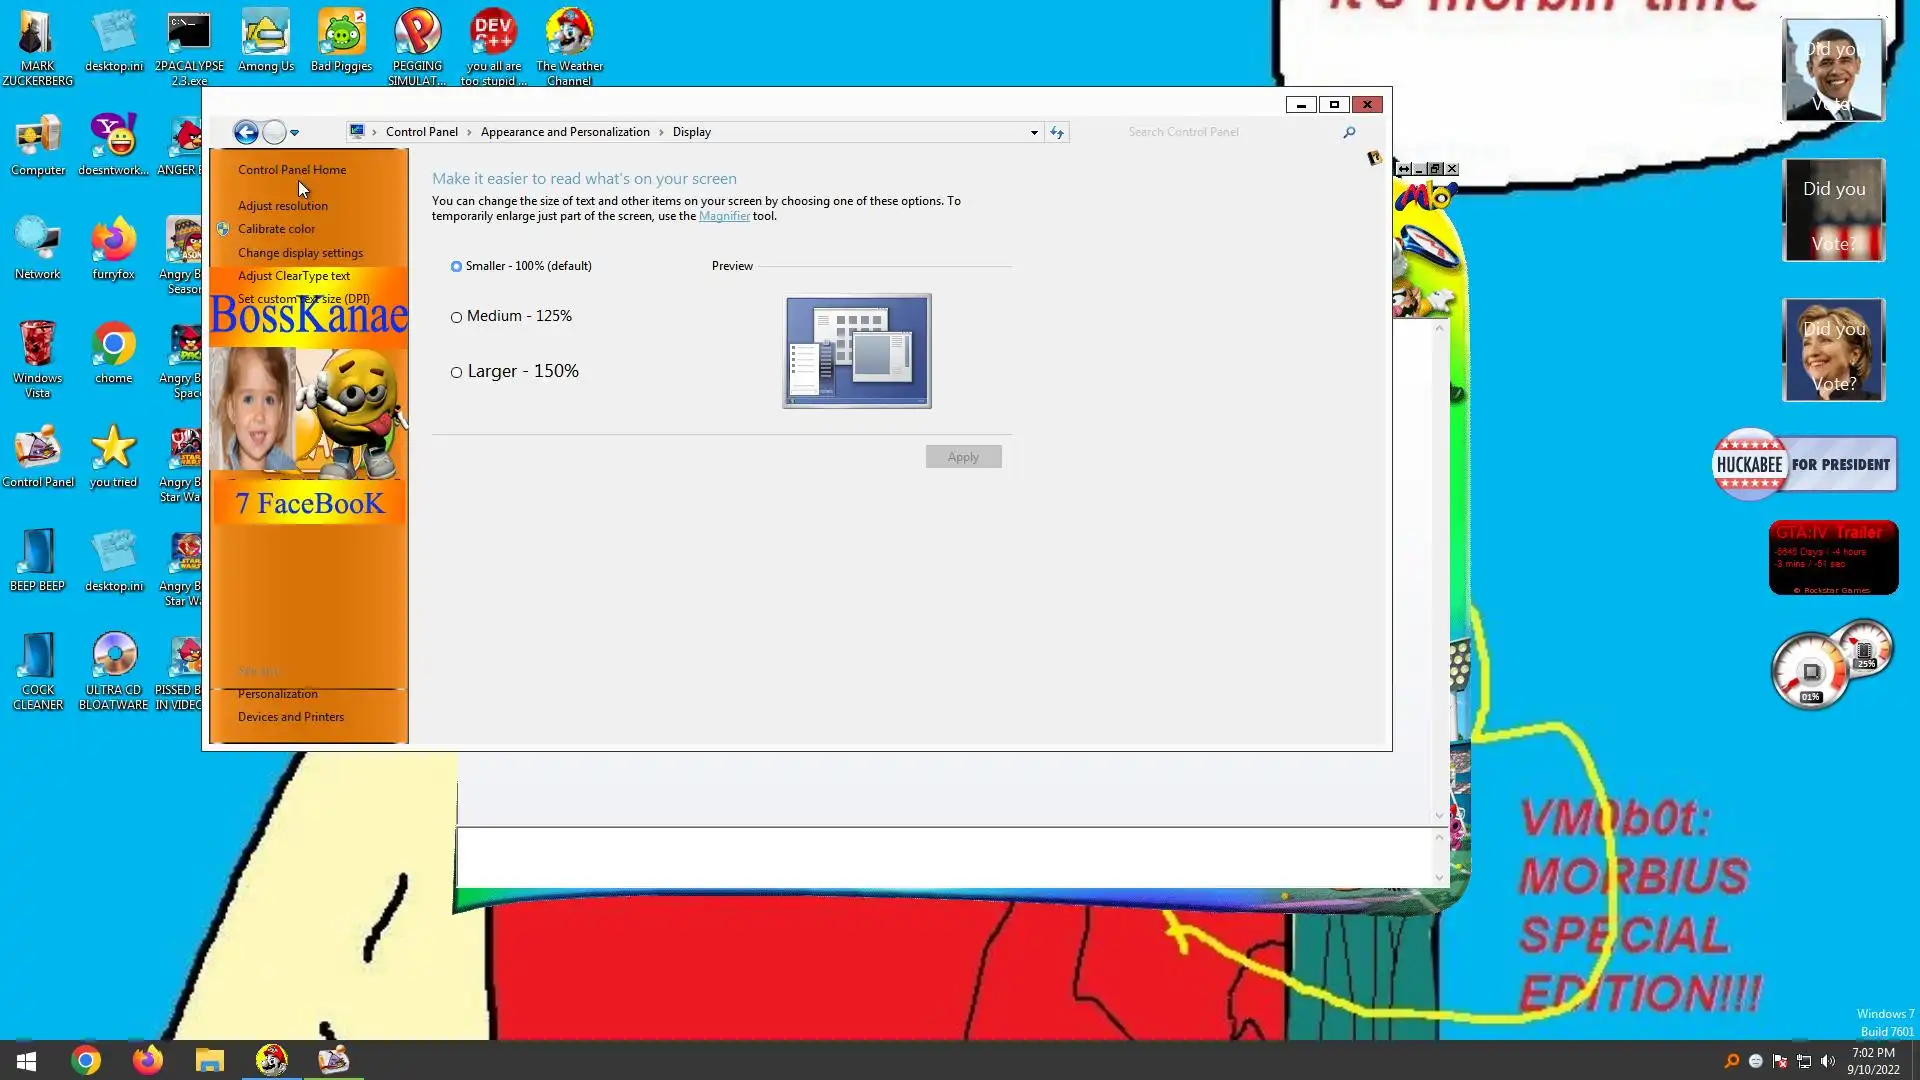The height and width of the screenshot is (1080, 1920).
Task: Open the recent pages dropdown arrow
Action: tap(294, 132)
